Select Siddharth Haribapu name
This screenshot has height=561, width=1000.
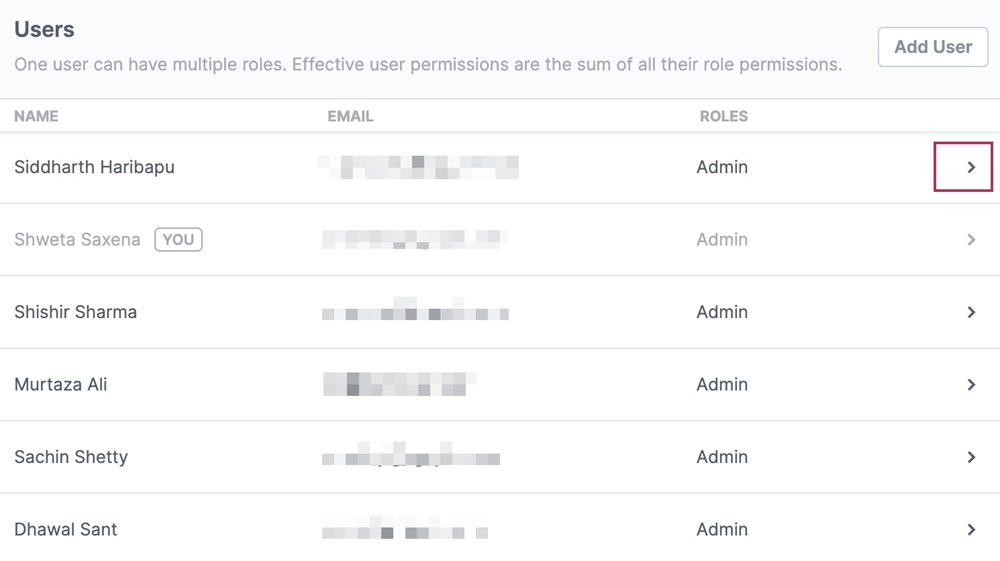point(94,167)
